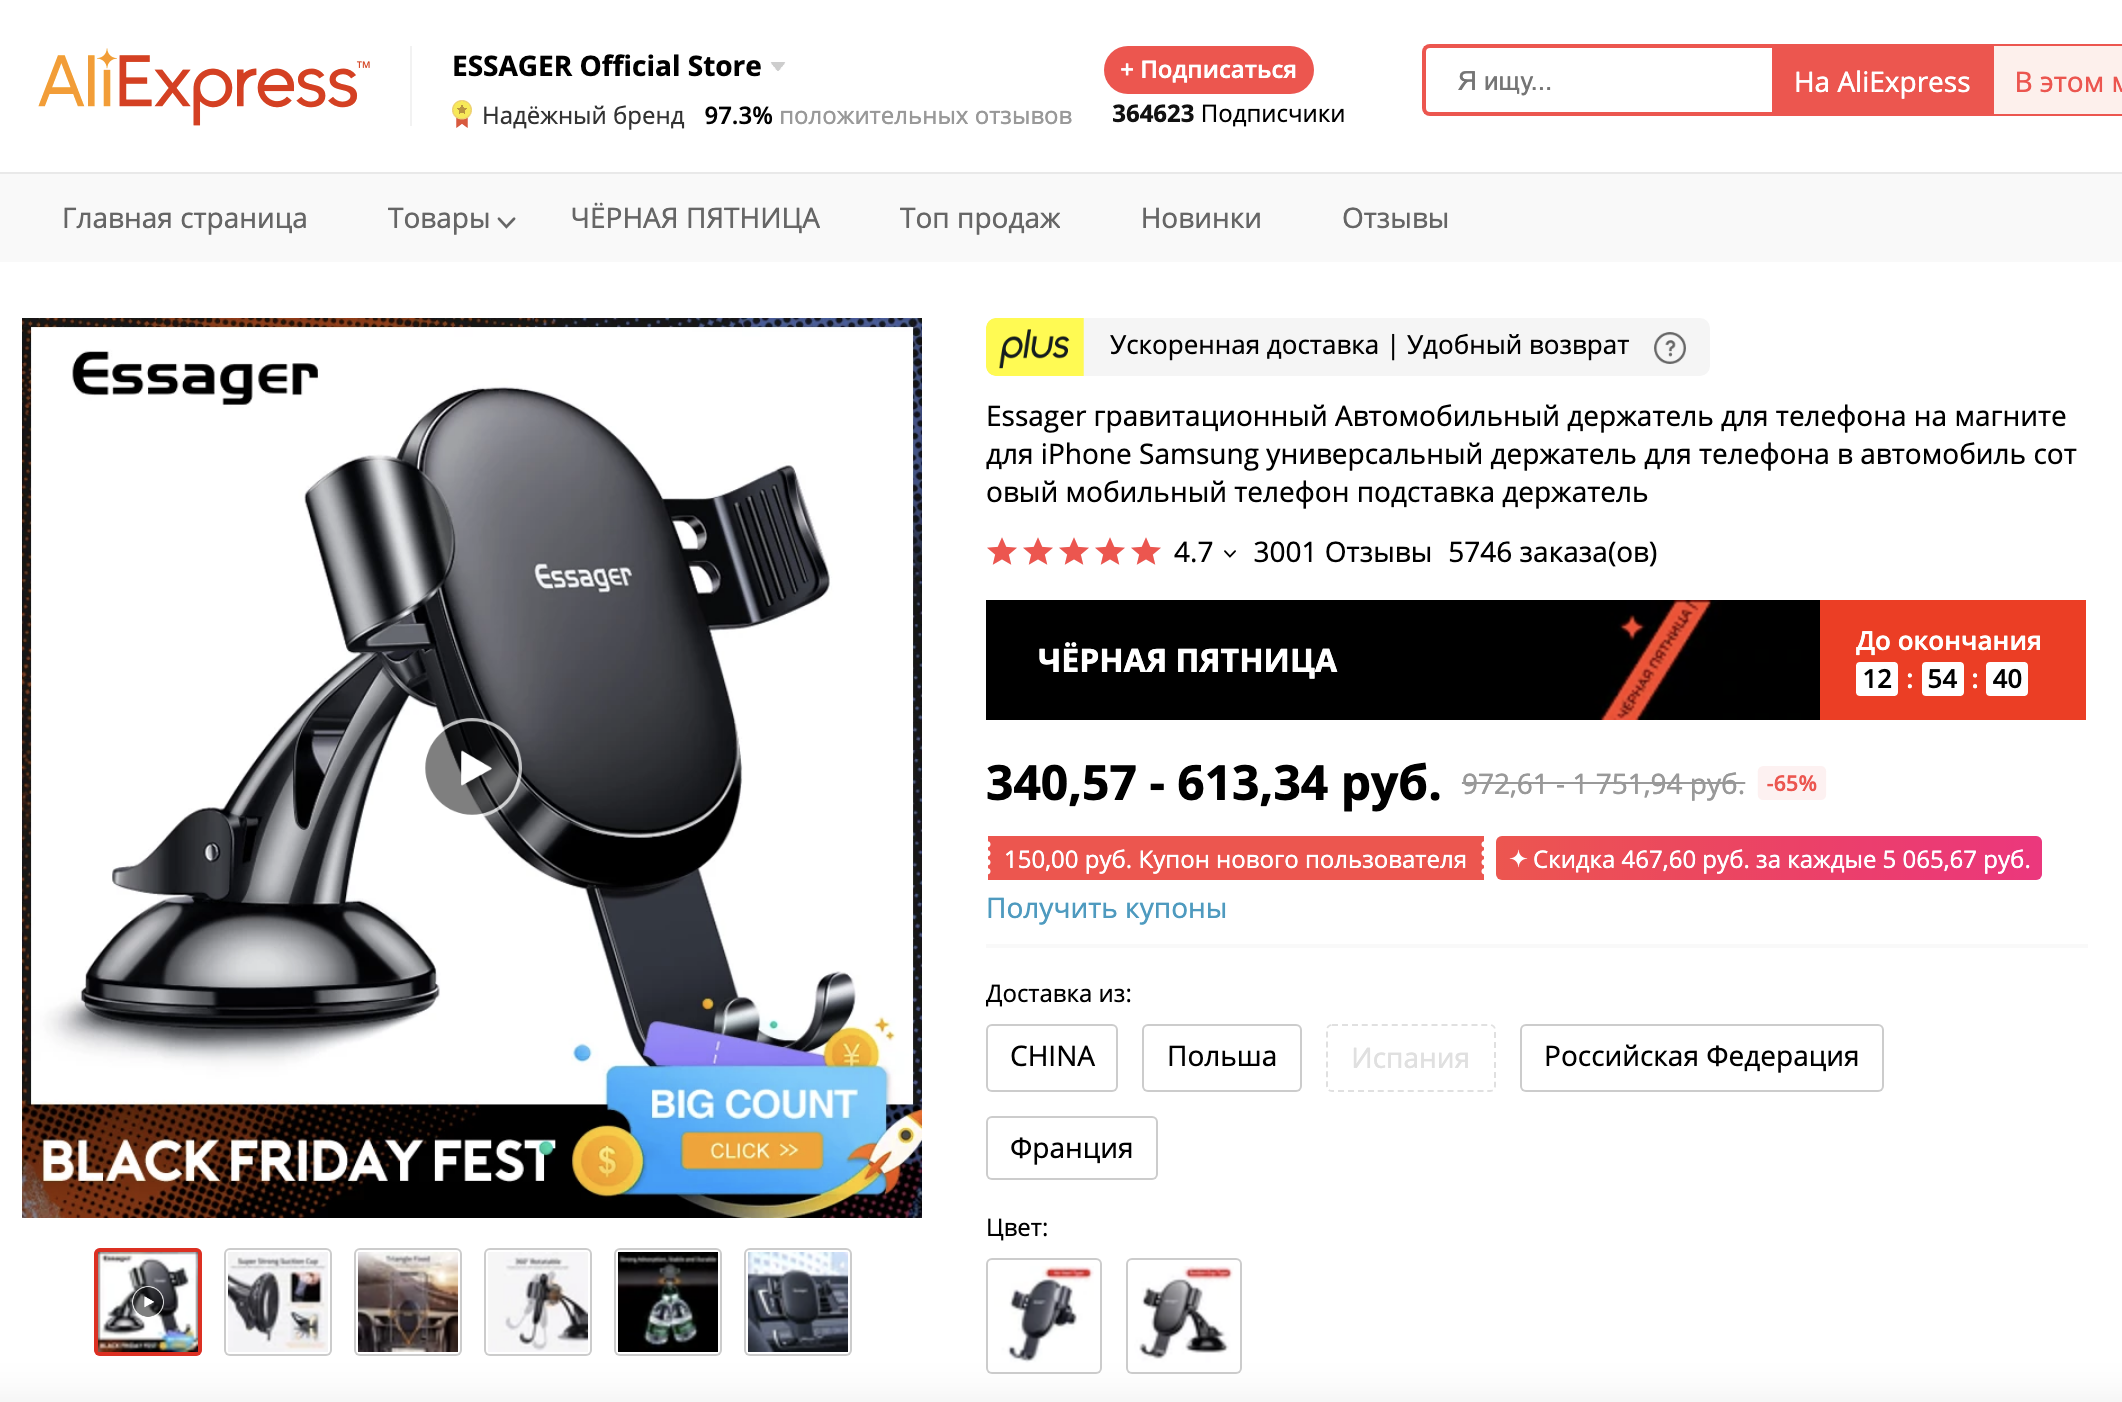Click the trusted brand medal icon
This screenshot has width=2122, height=1402.
pyautogui.click(x=461, y=115)
